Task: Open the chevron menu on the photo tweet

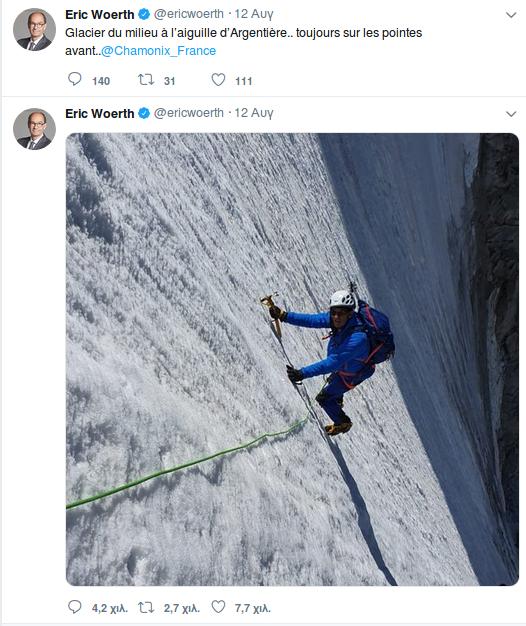Action: pyautogui.click(x=511, y=114)
